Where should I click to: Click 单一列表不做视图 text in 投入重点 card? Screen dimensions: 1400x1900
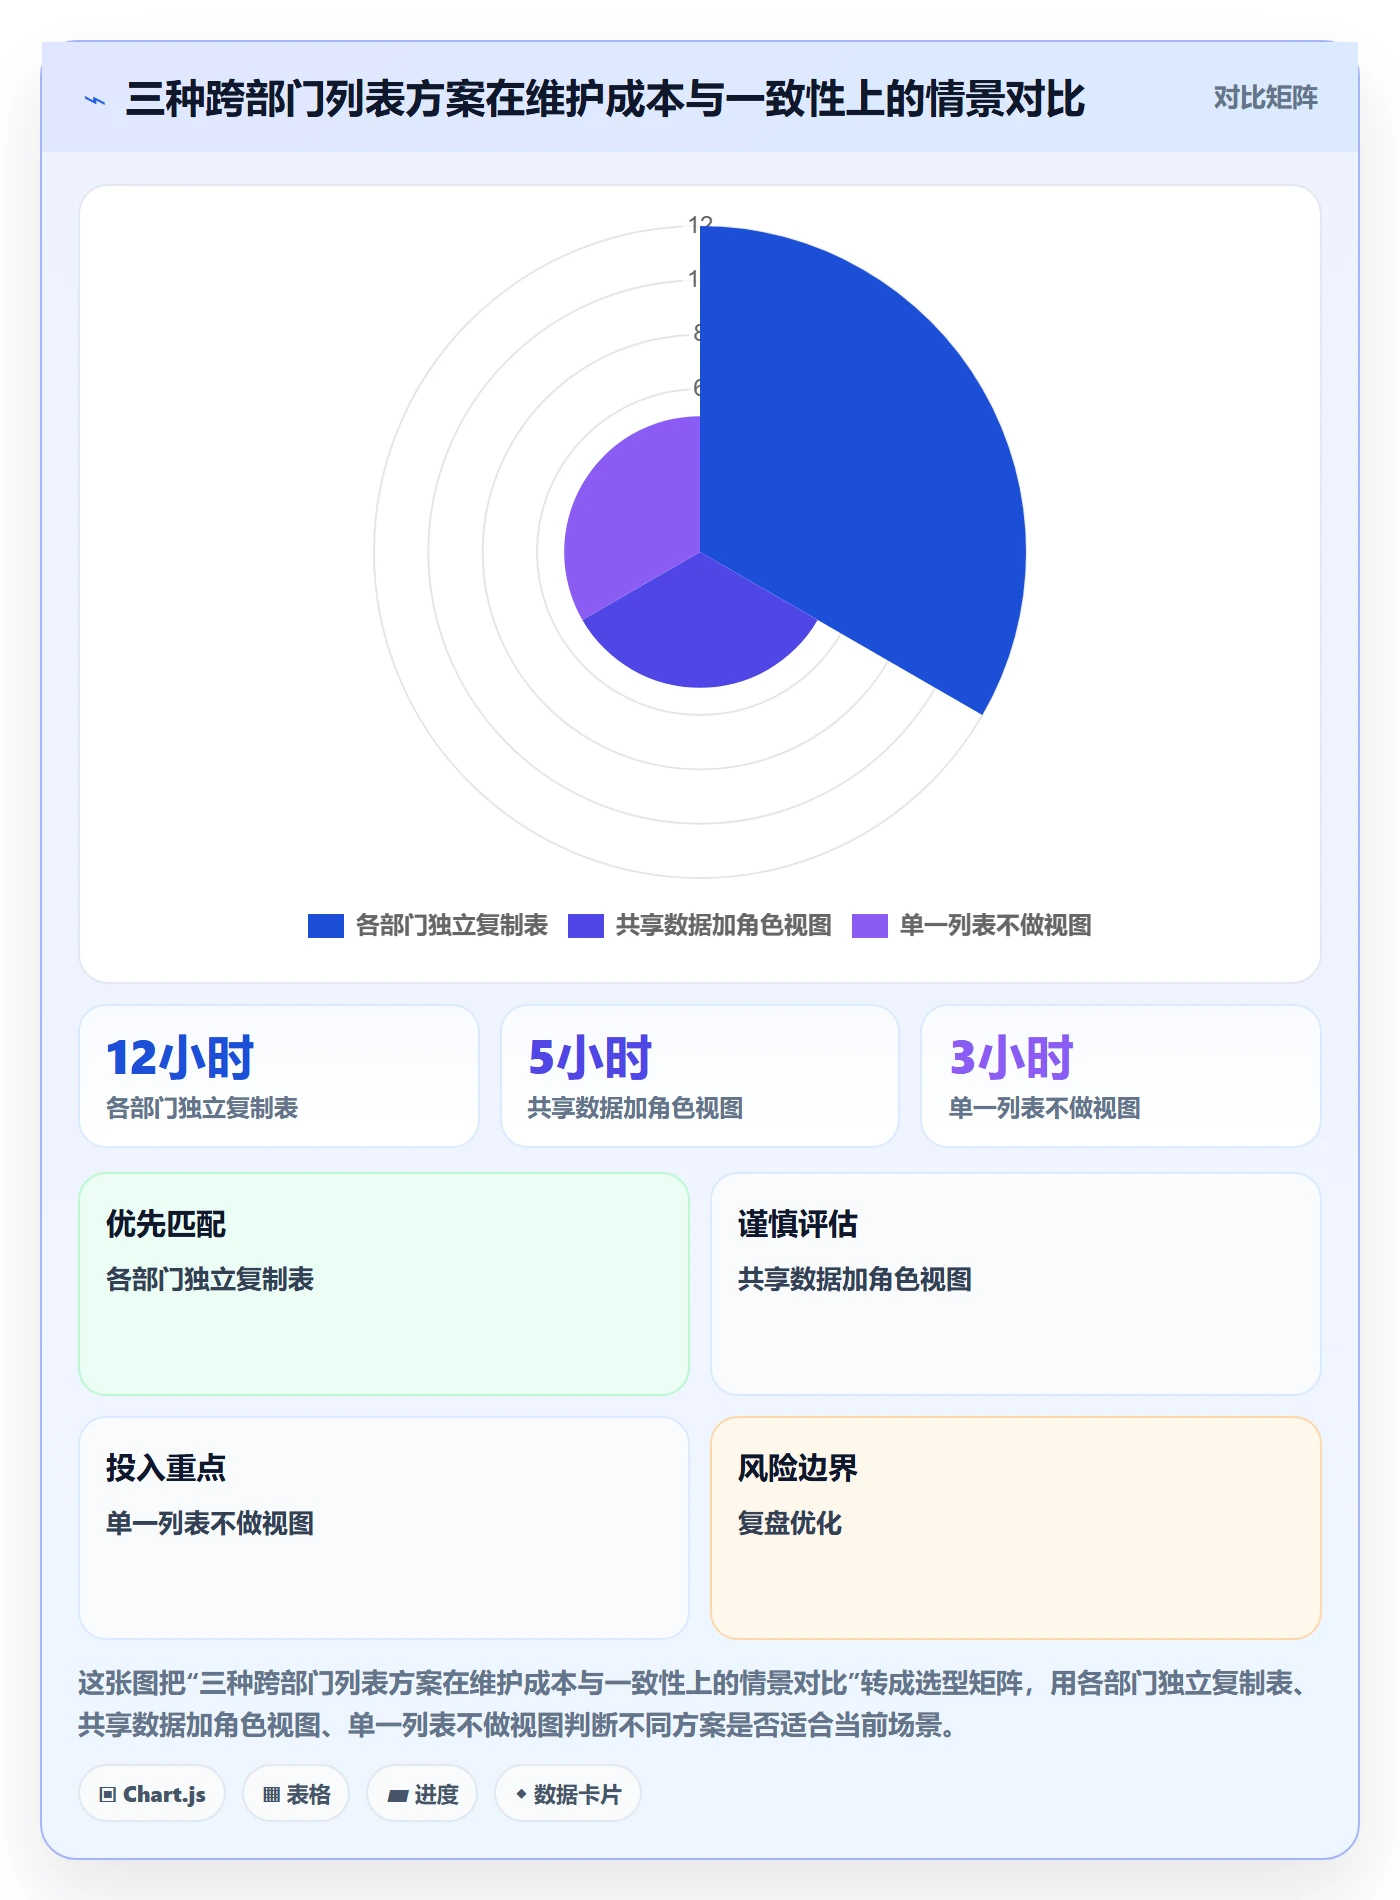coord(210,1523)
